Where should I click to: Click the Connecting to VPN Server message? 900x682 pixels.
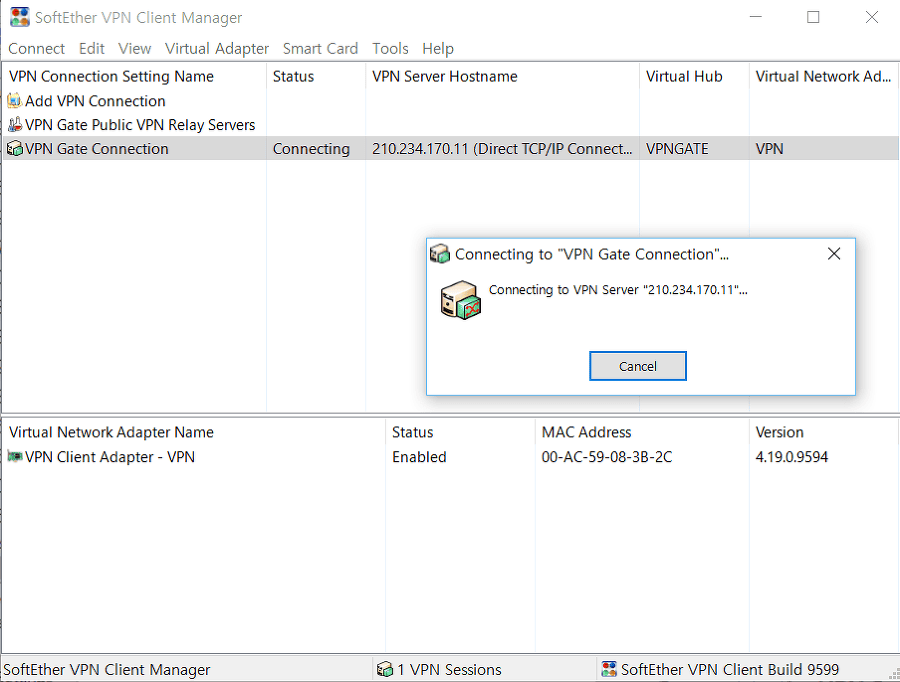(x=618, y=289)
